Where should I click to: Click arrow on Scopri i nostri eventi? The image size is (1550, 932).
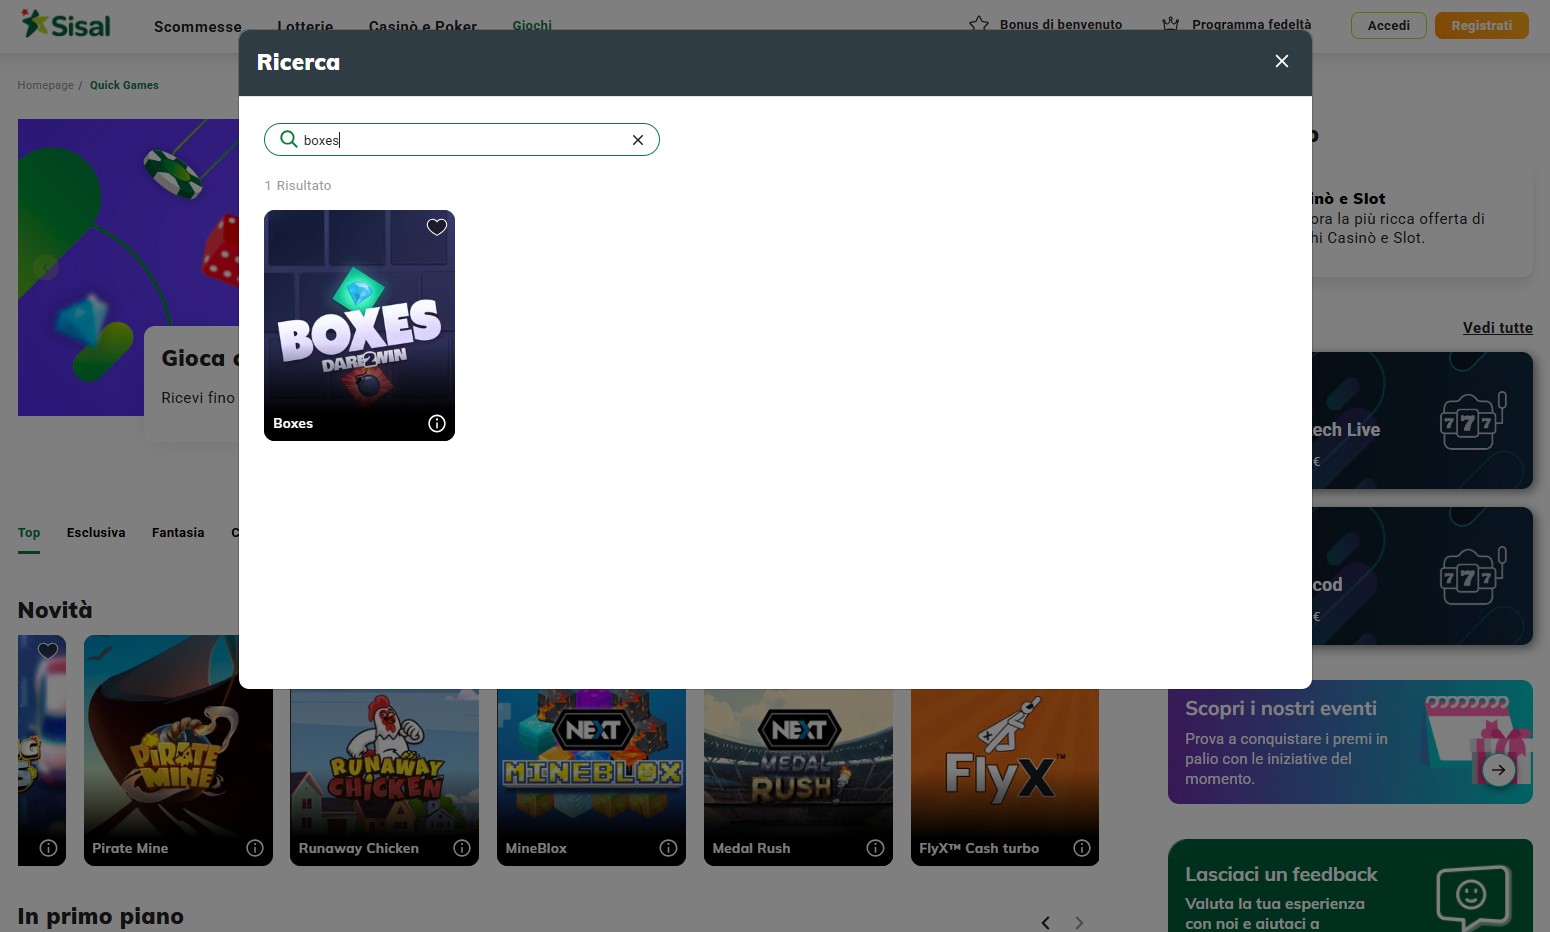[1498, 769]
